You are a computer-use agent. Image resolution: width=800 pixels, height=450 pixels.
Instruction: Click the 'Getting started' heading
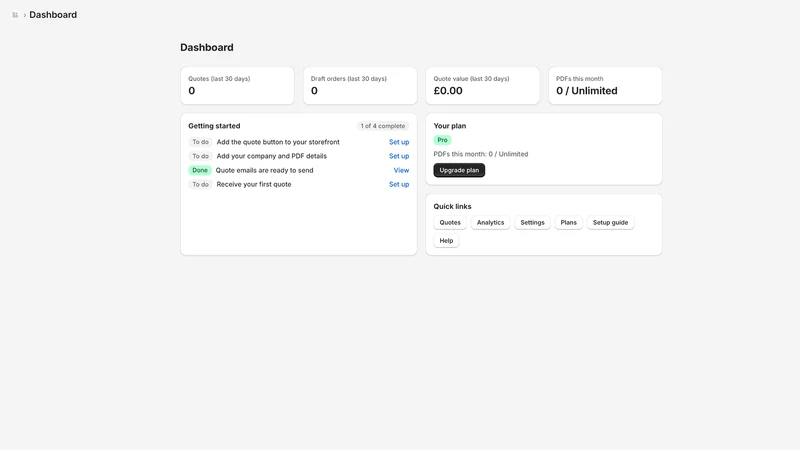214,126
